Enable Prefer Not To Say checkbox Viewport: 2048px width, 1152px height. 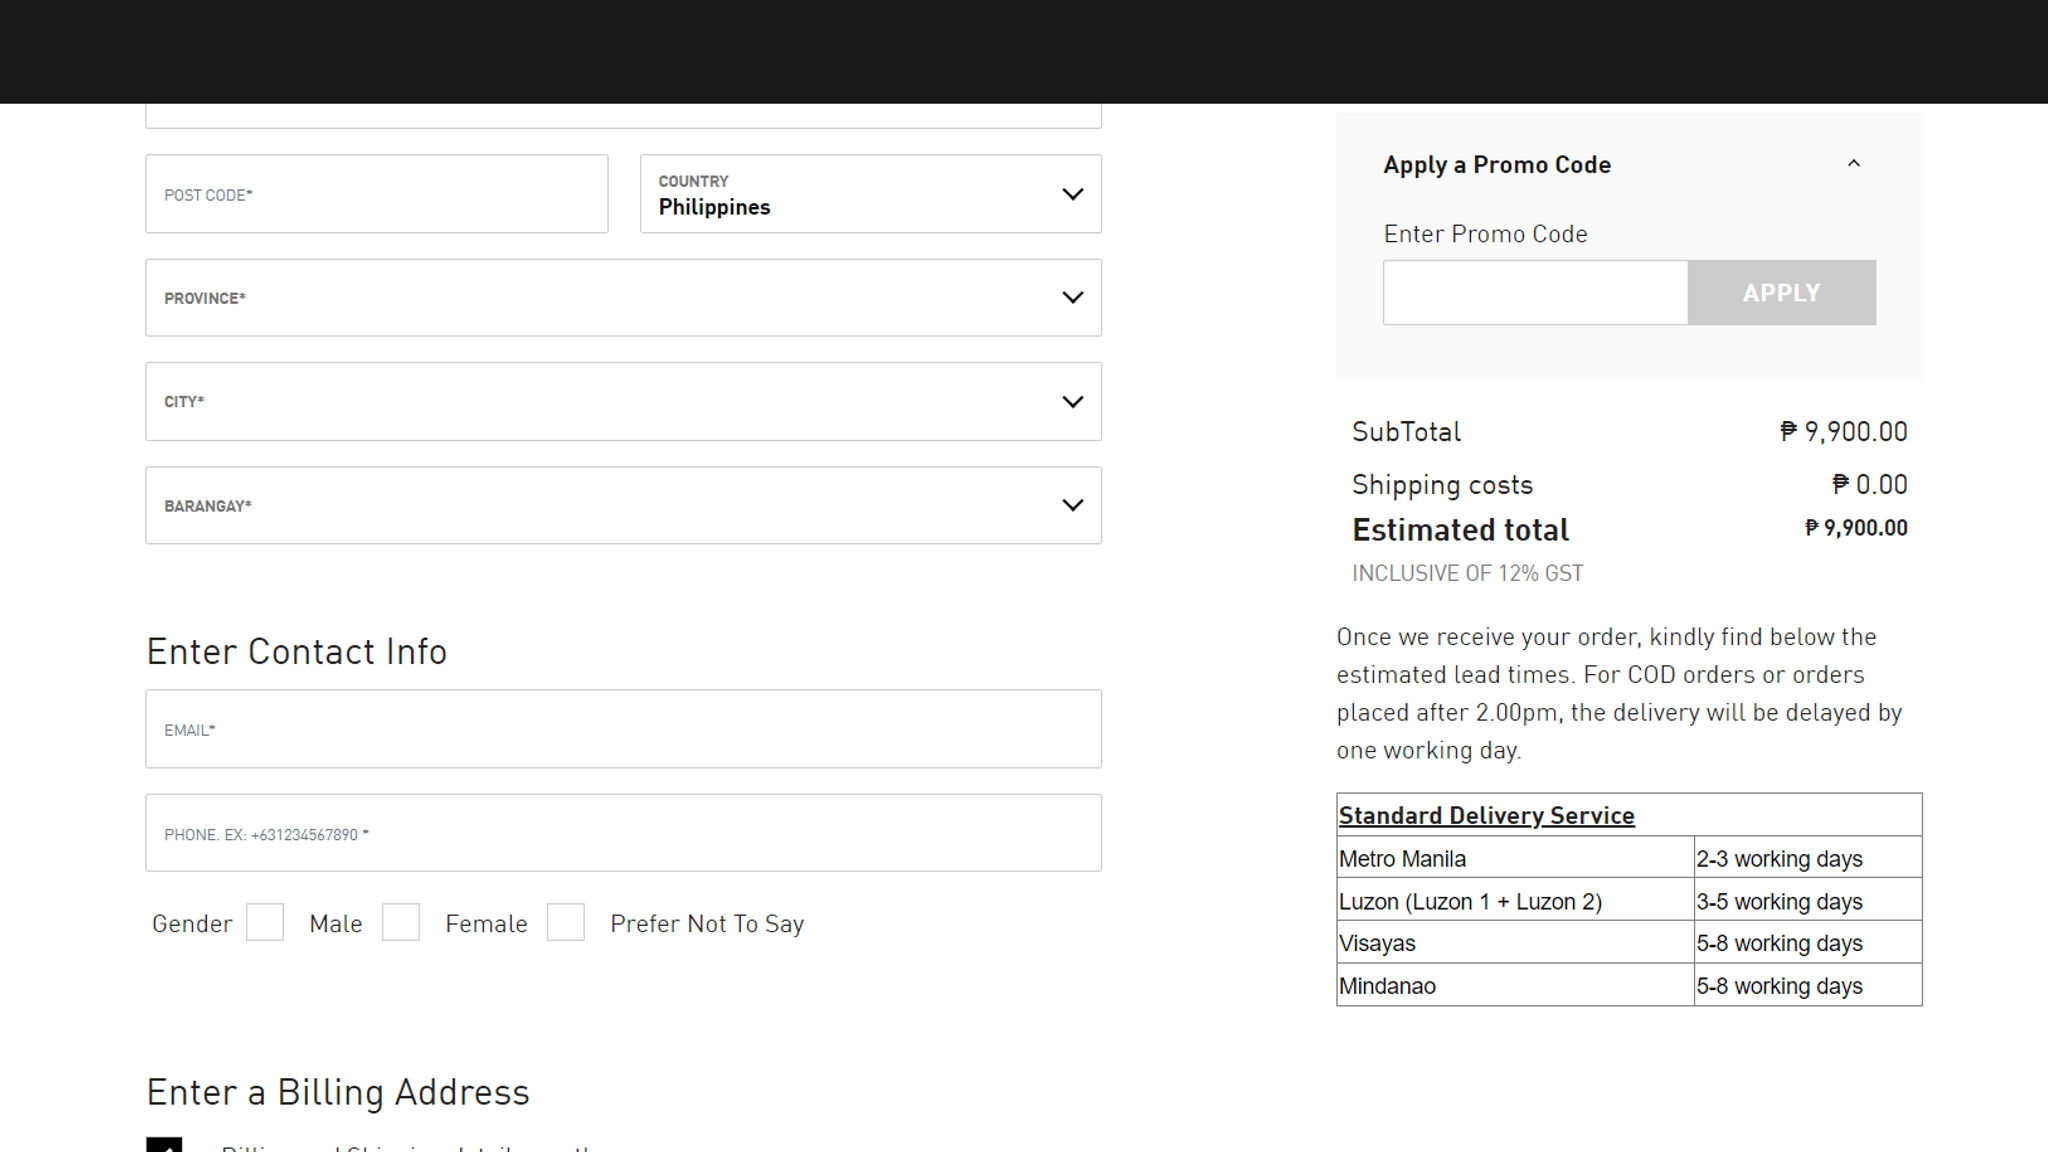tap(565, 924)
